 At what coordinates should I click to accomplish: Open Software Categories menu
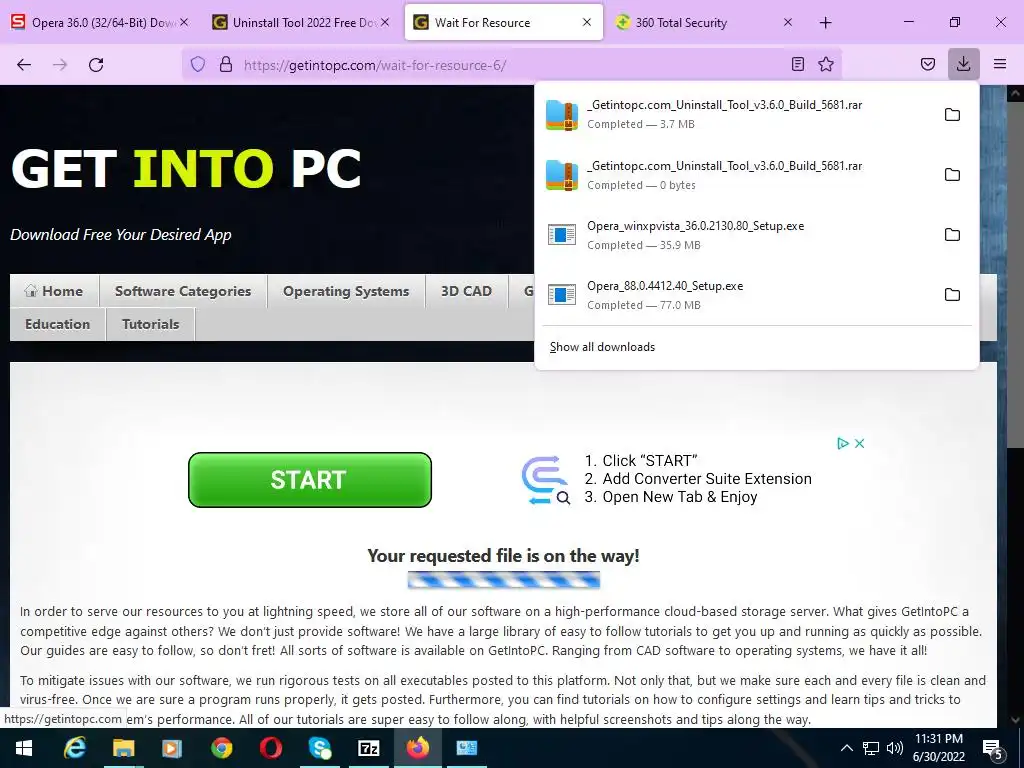(183, 291)
